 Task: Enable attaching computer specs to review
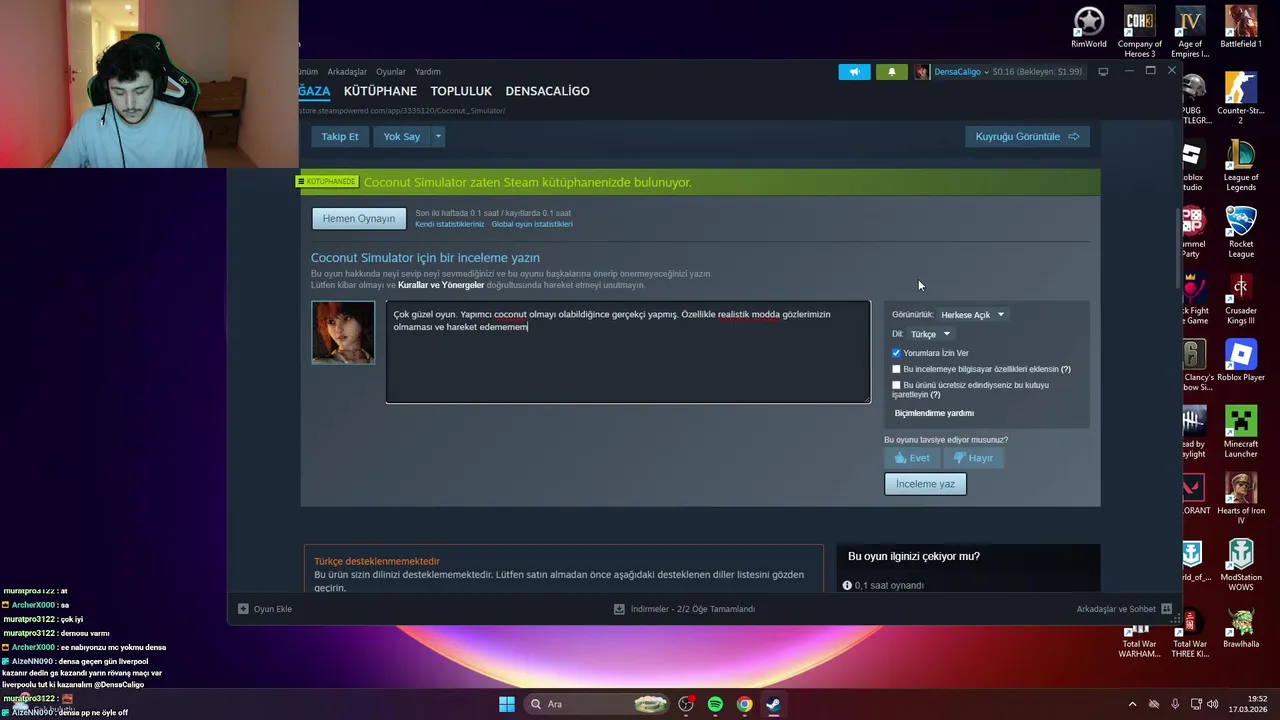click(x=896, y=369)
